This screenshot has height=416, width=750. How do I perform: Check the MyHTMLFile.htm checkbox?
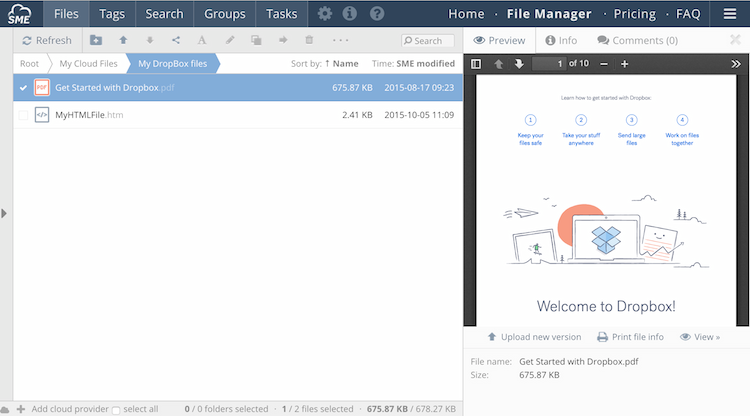(x=23, y=115)
